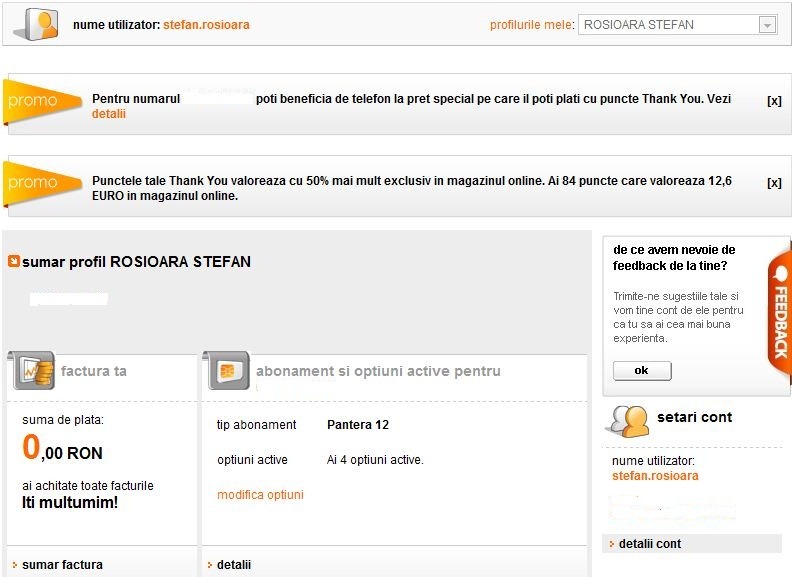Viewport: 792px width, 577px height.
Task: Click the user profile avatar icon
Action: click(x=36, y=25)
